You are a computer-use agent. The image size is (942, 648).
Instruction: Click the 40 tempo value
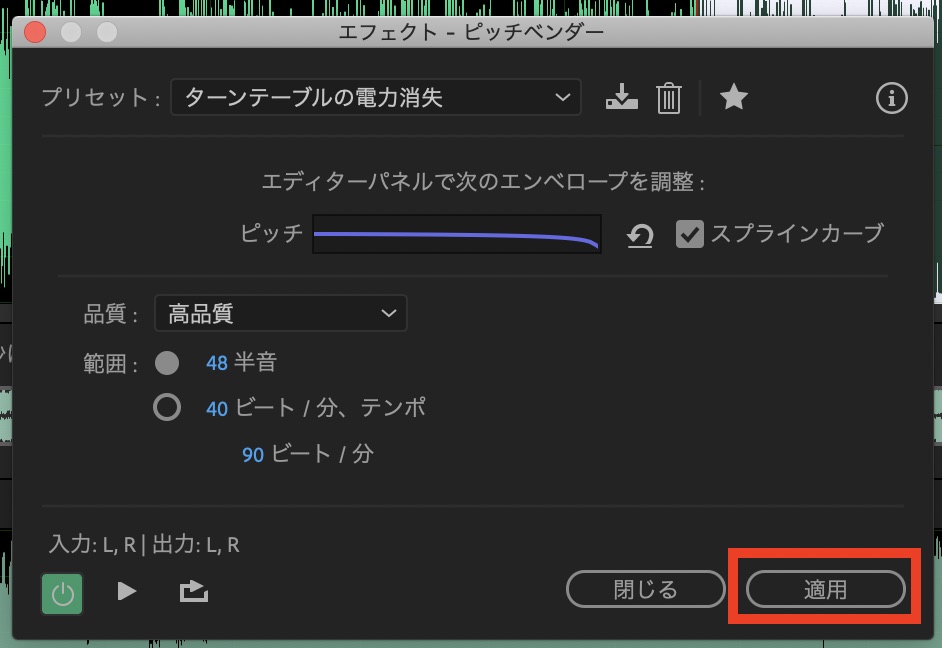[216, 409]
